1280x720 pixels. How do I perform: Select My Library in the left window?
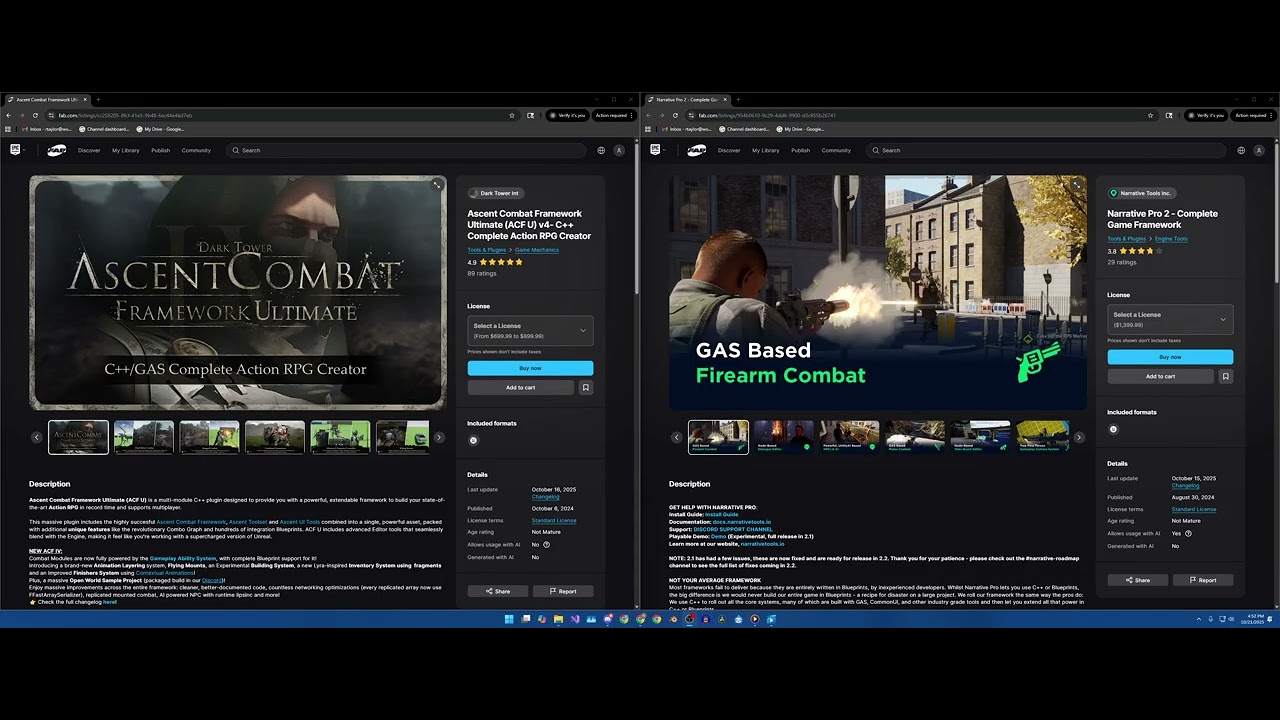pyautogui.click(x=126, y=150)
